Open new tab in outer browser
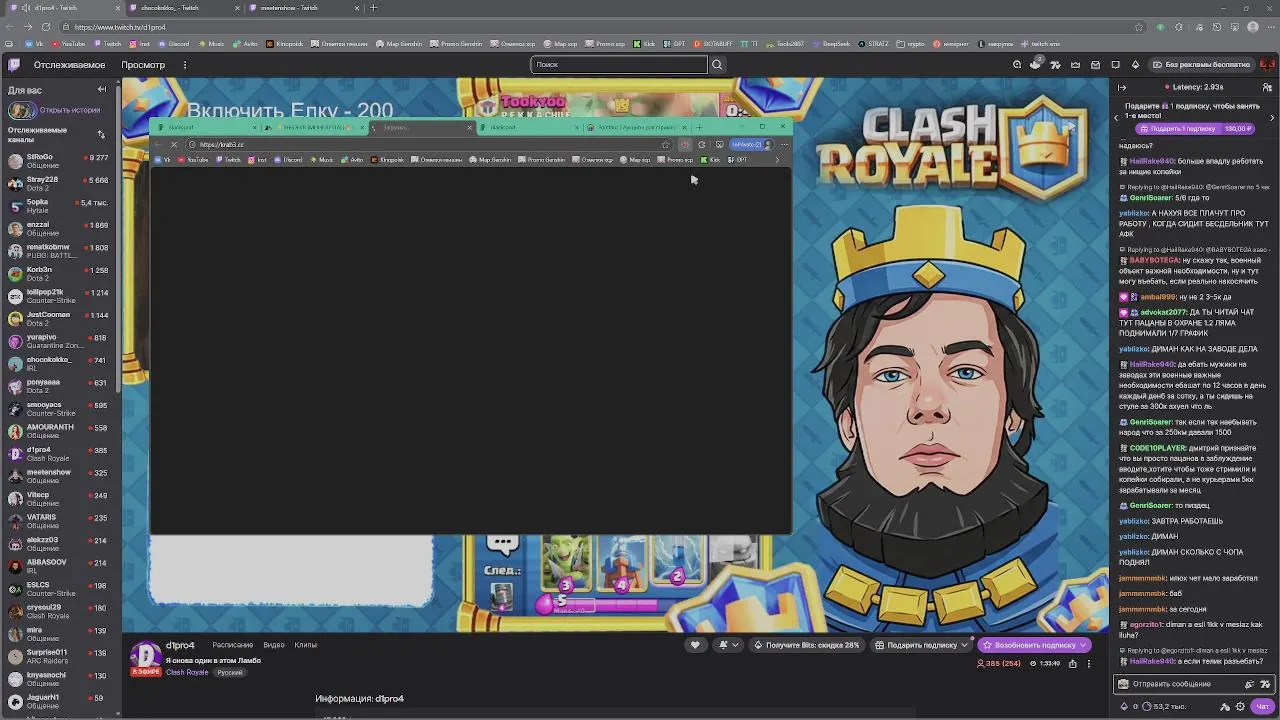The image size is (1280, 720). 373,8
